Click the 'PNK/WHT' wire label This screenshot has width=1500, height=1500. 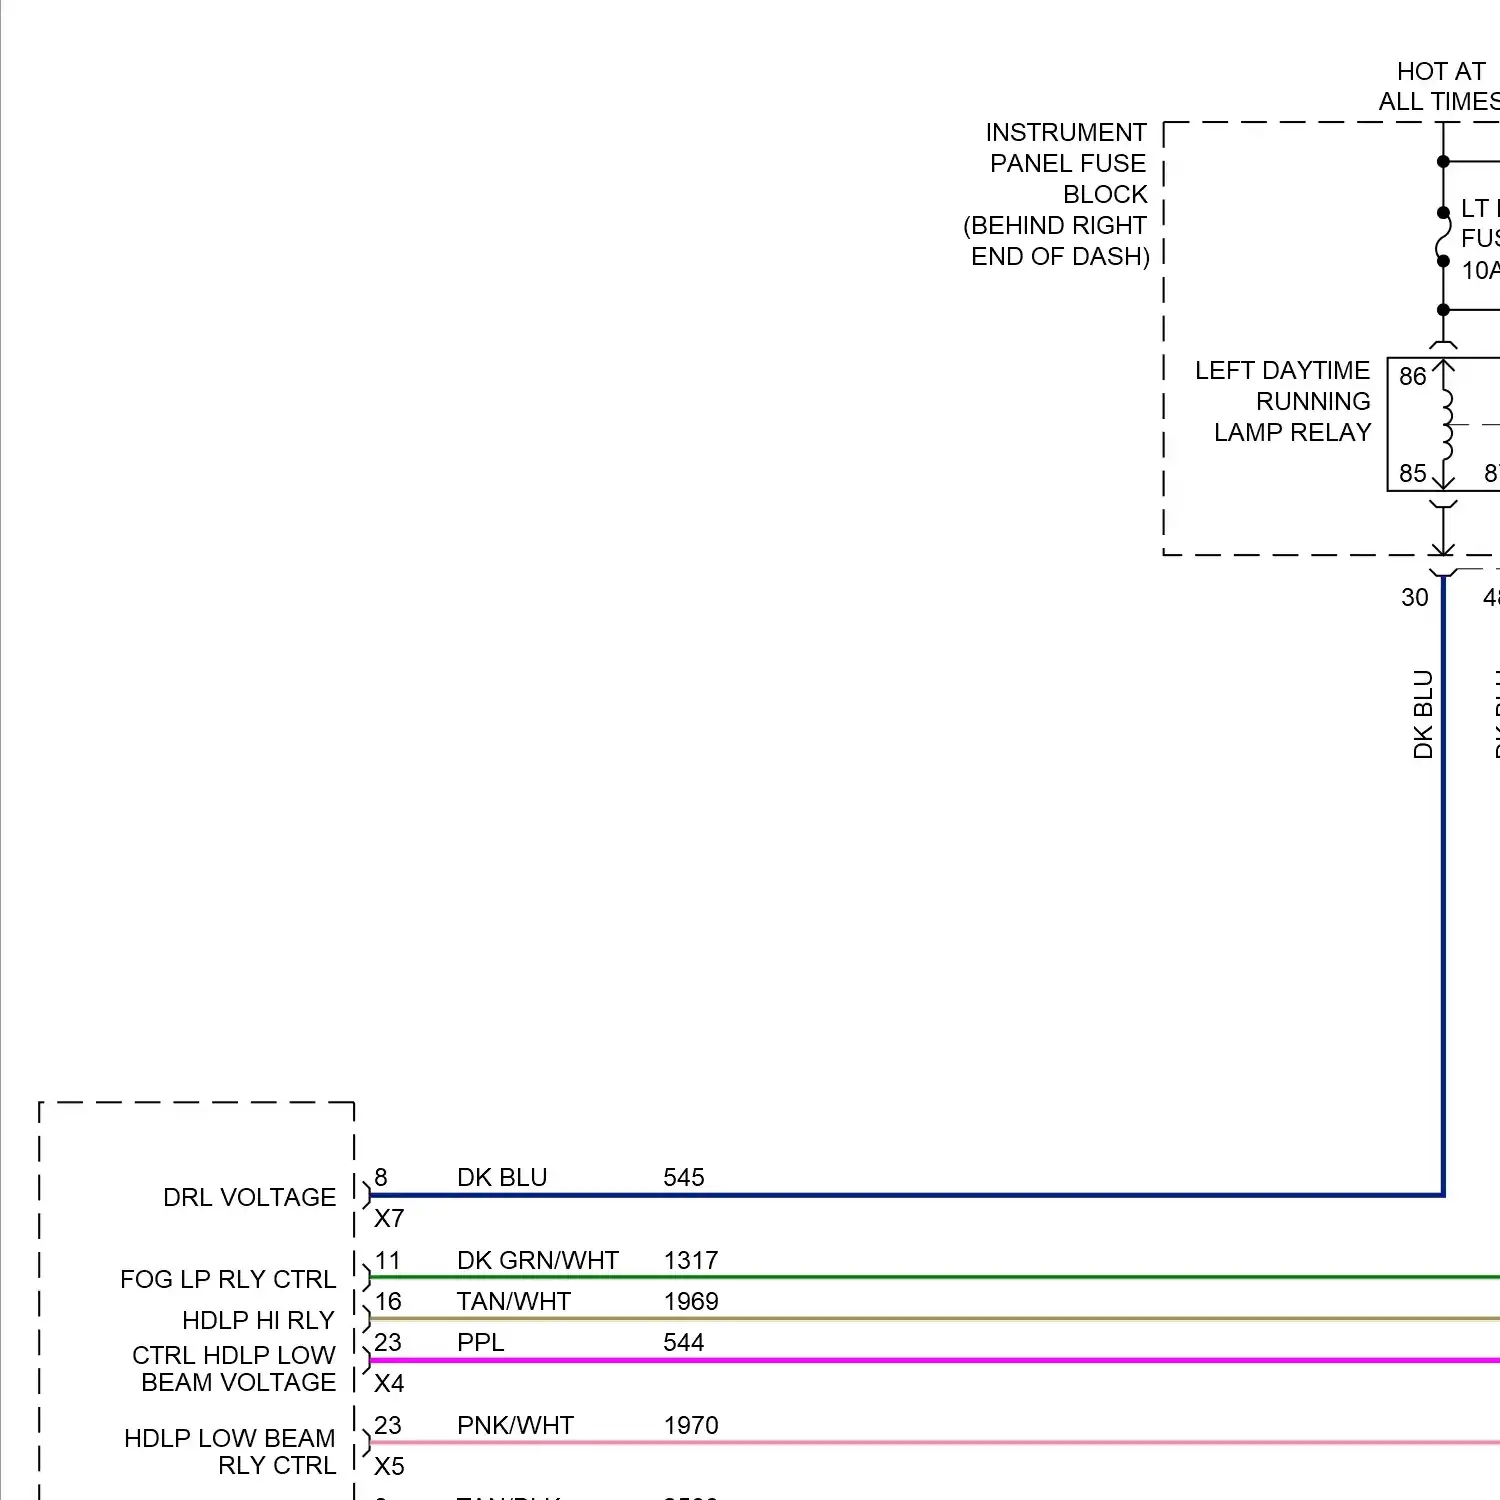click(x=515, y=1425)
